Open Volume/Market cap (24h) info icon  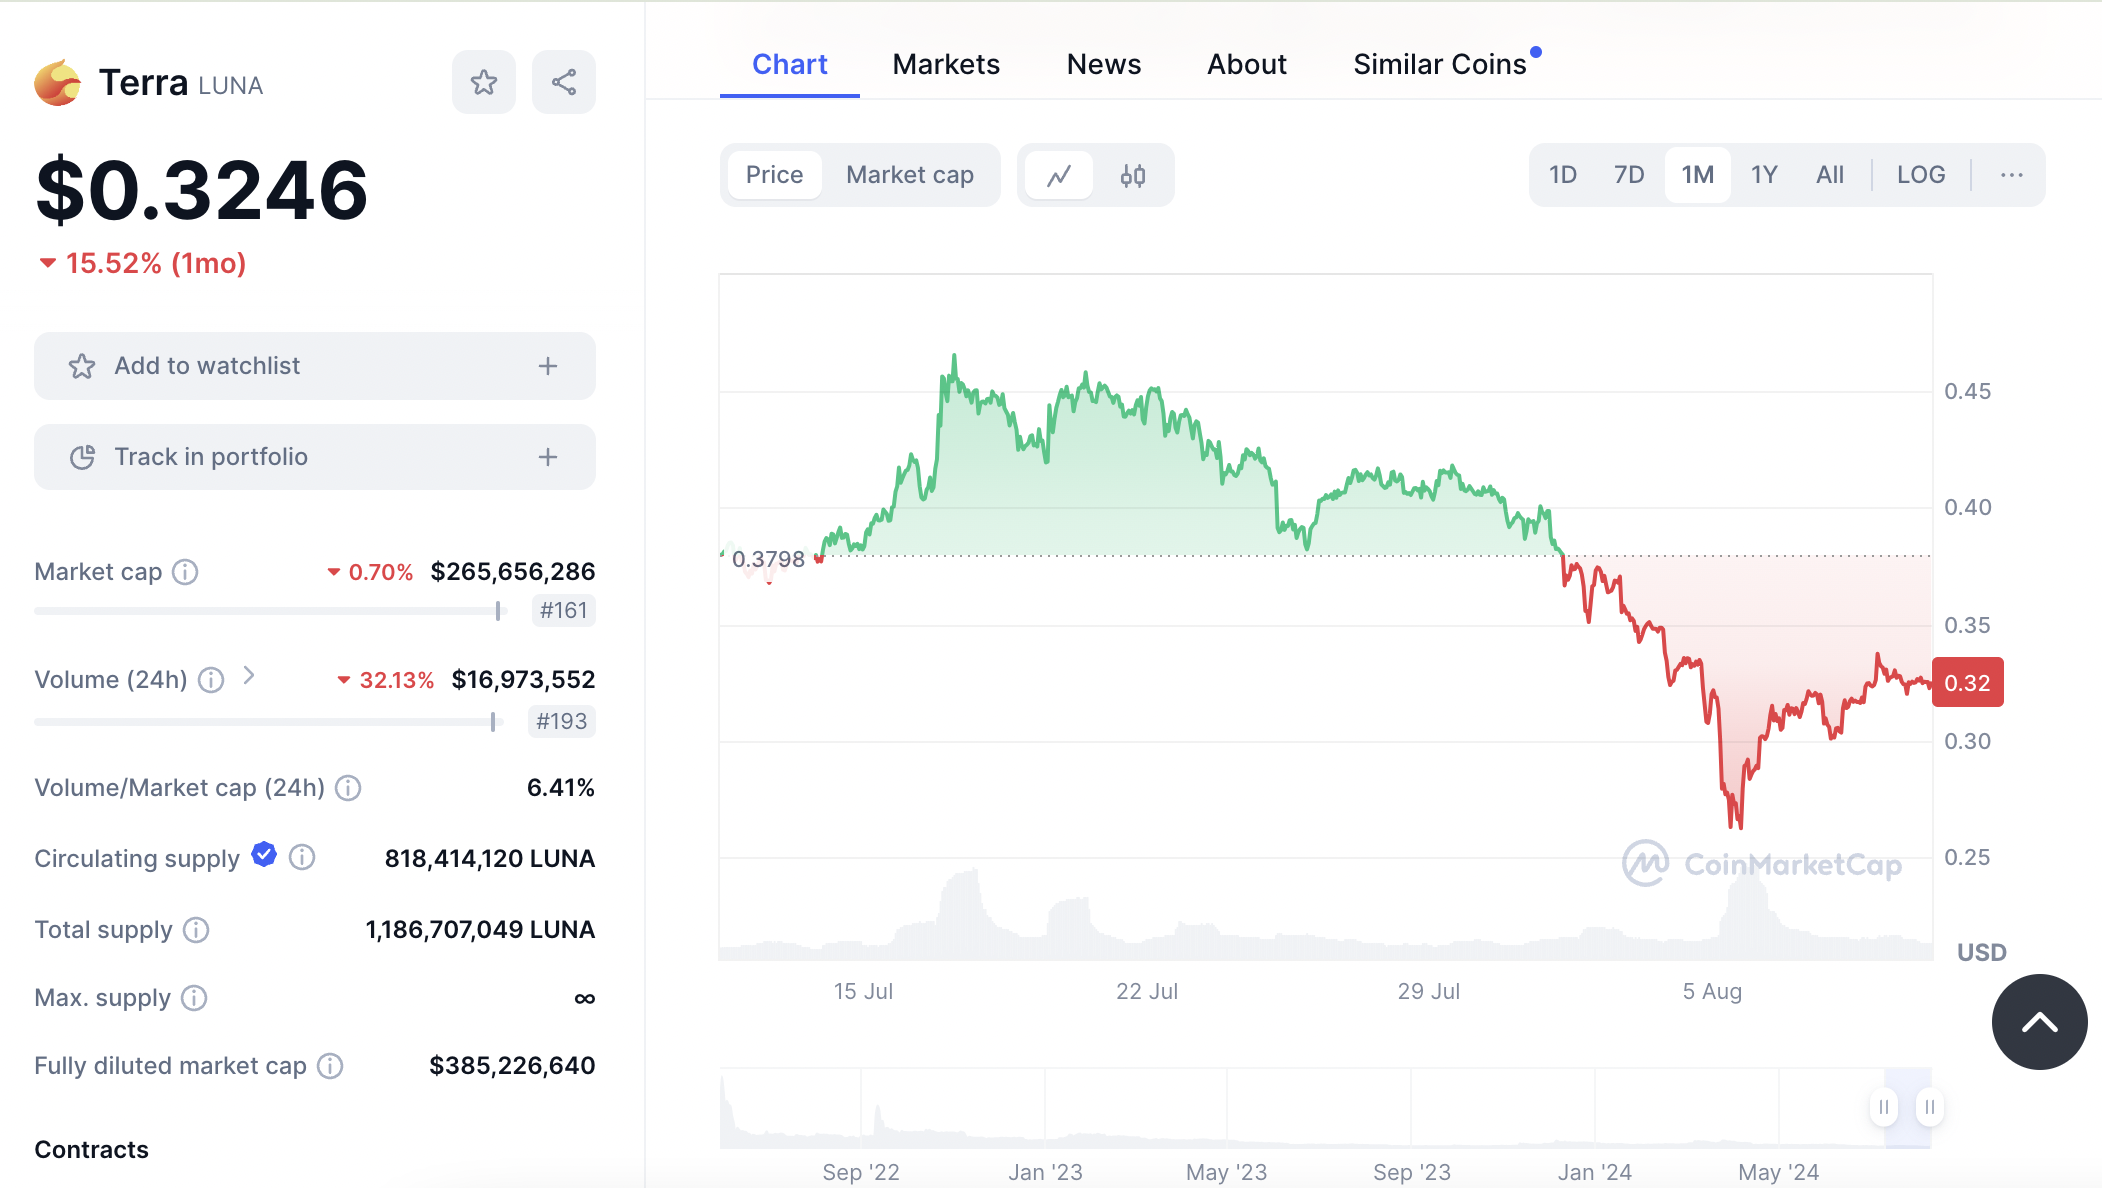[x=348, y=788]
